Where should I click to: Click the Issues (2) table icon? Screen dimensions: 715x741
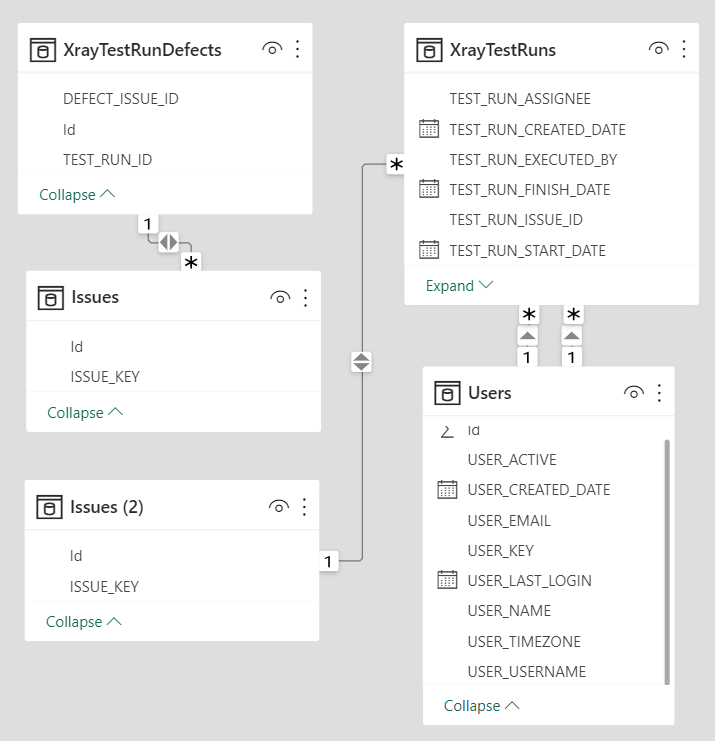[x=49, y=507]
